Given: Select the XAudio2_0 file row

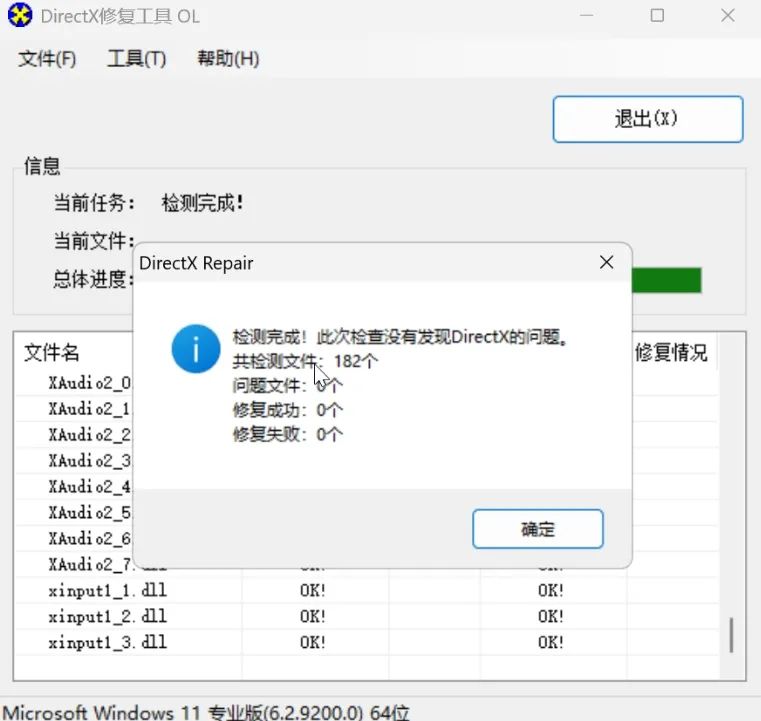Looking at the screenshot, I should [x=89, y=383].
